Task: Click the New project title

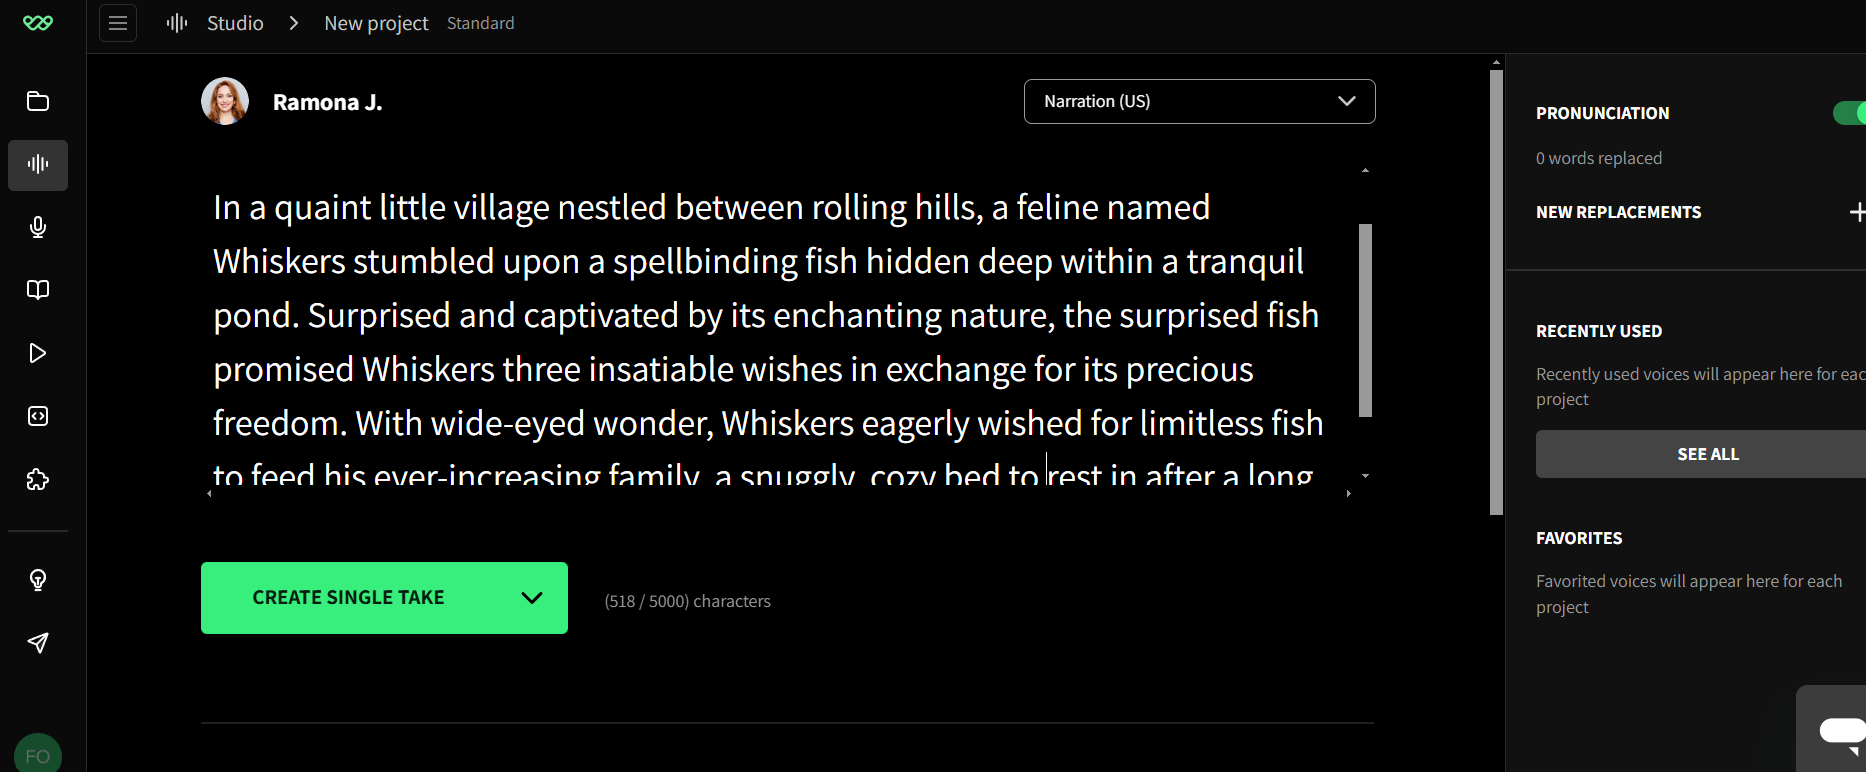Action: (376, 23)
